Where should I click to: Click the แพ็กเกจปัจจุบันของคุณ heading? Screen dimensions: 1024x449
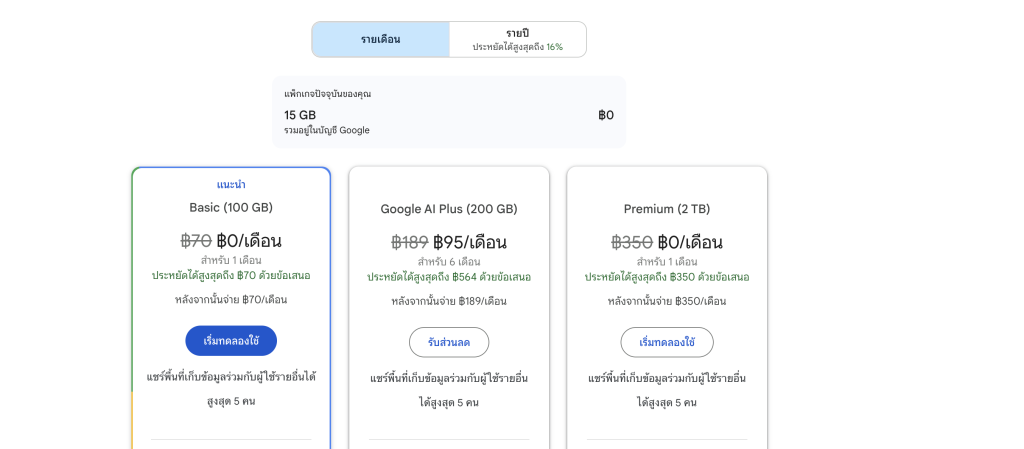coord(328,94)
